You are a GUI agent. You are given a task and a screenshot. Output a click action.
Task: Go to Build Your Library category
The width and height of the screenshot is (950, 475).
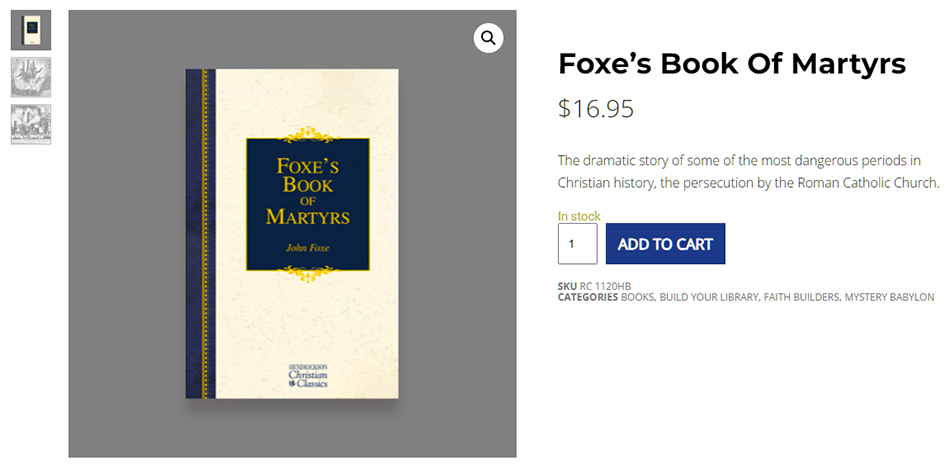[x=708, y=297]
